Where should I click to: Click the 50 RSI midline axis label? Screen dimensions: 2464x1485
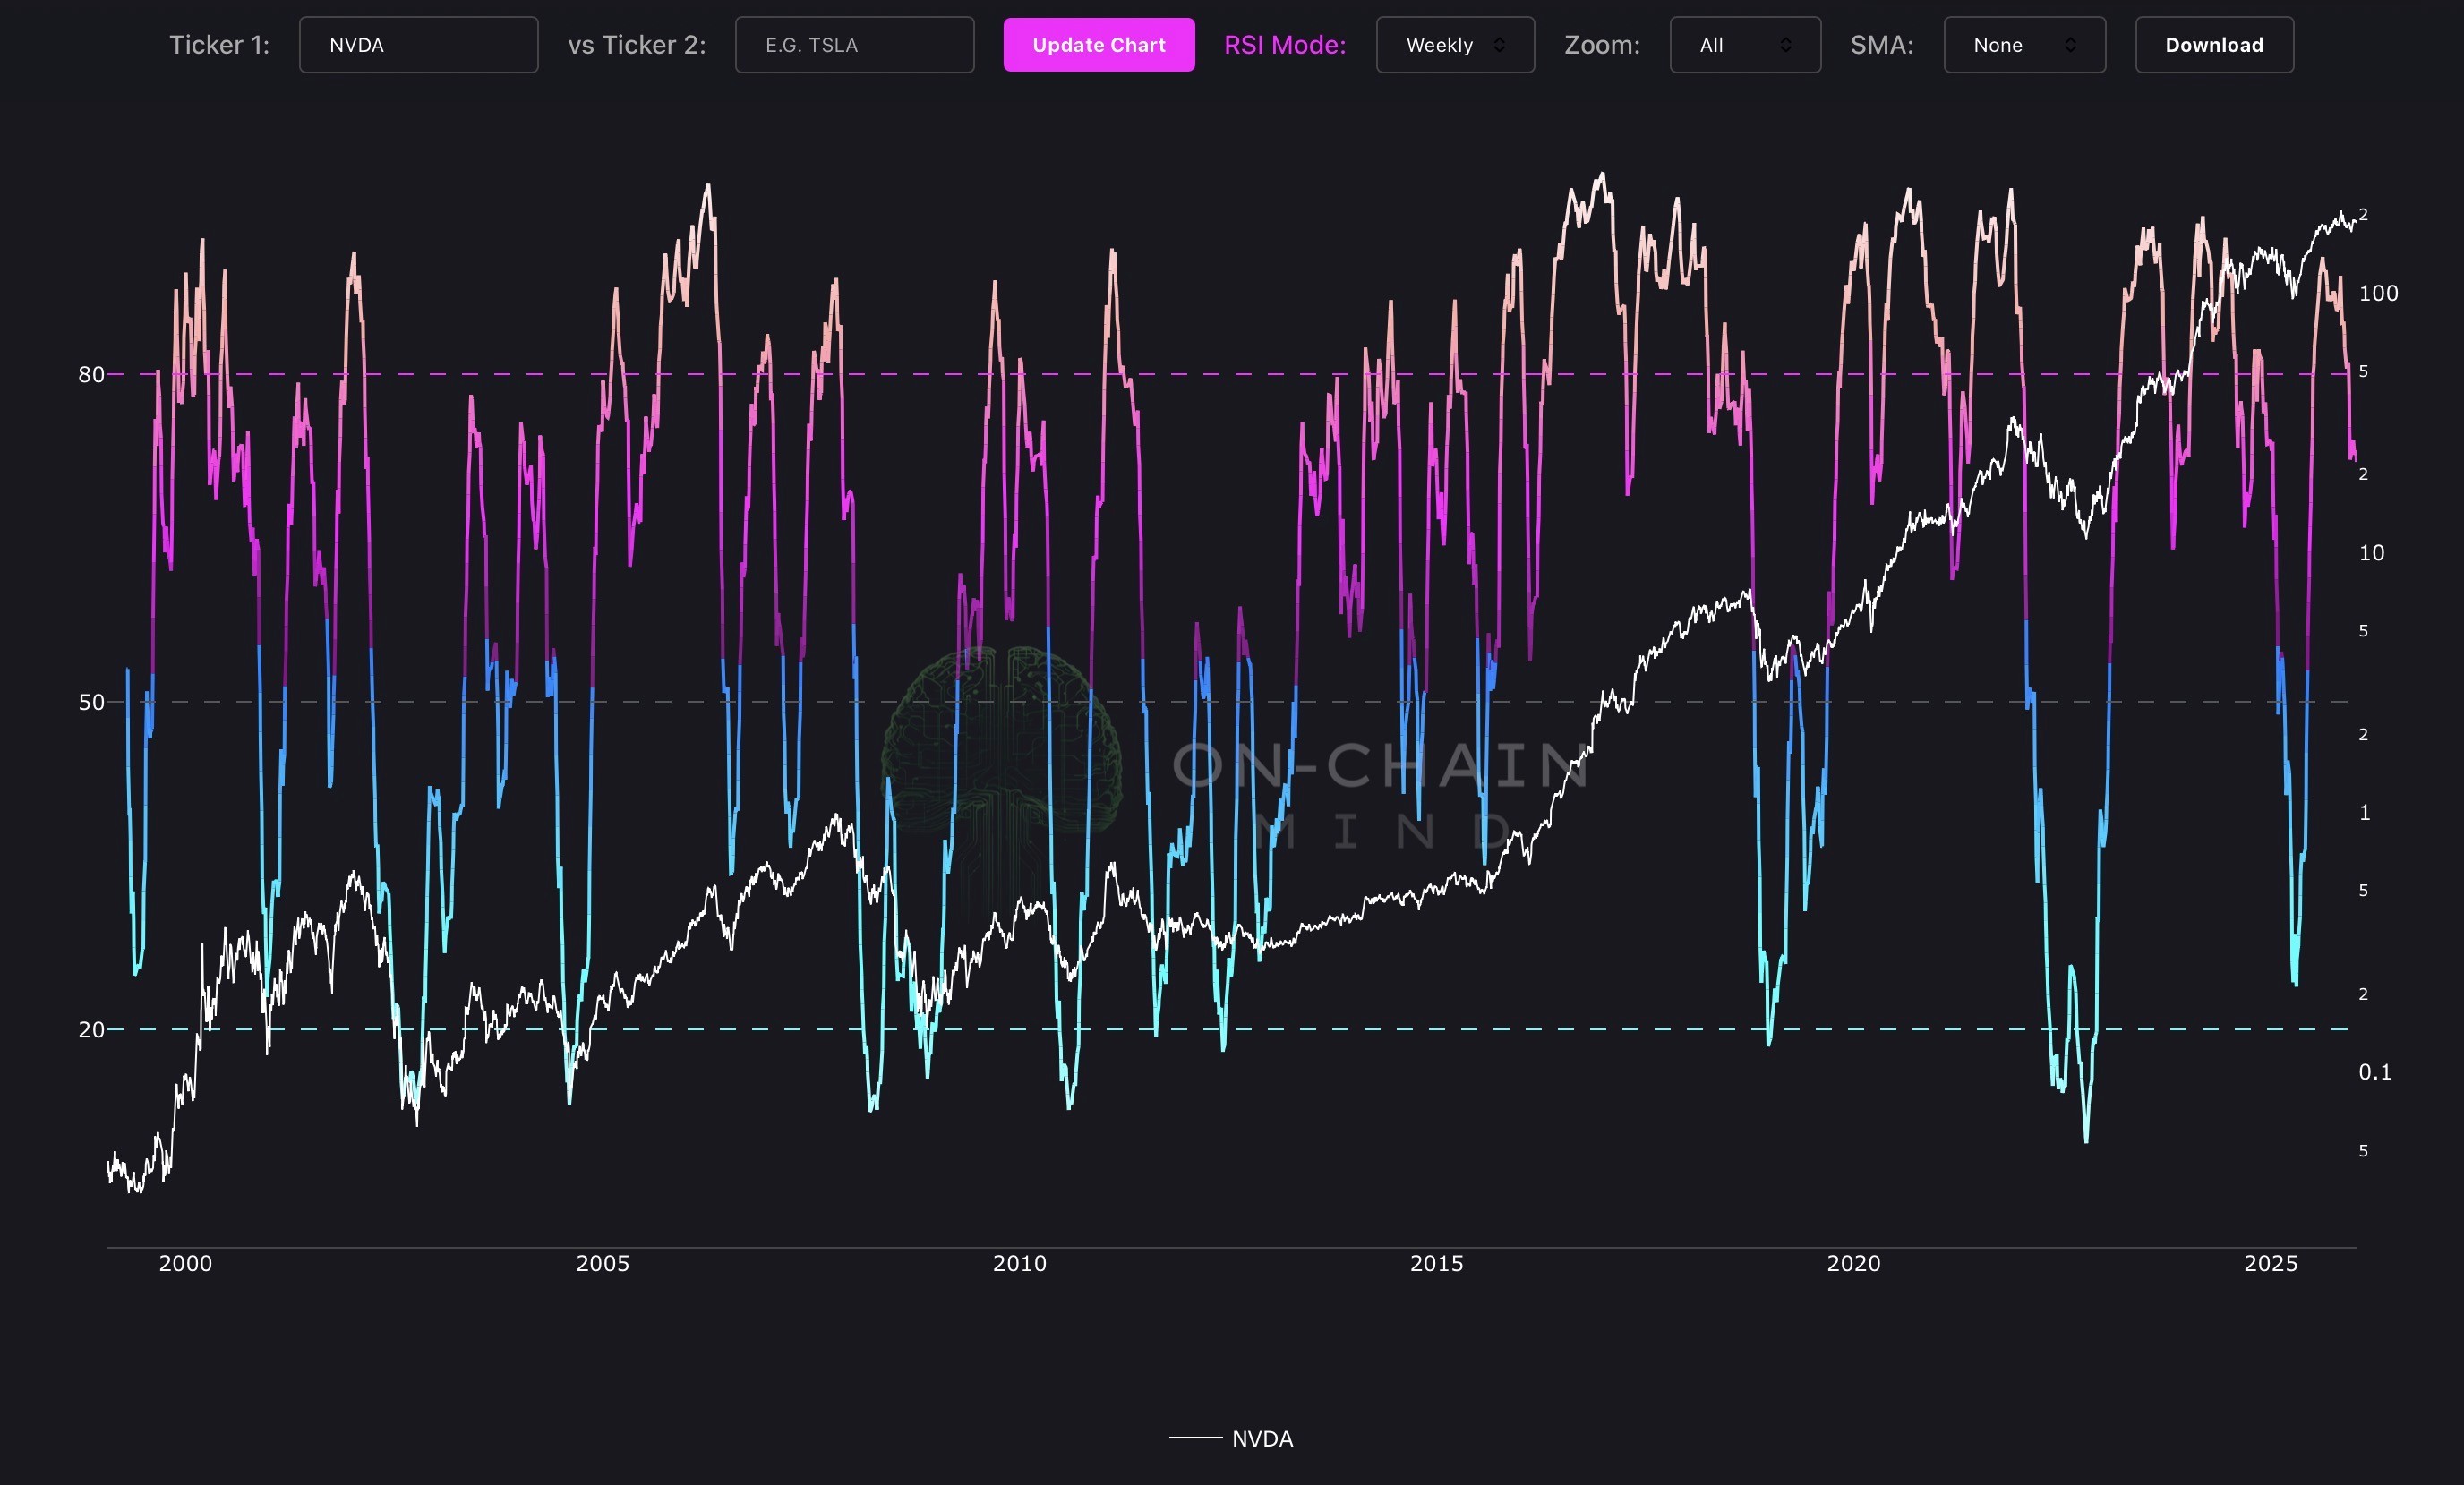(91, 702)
